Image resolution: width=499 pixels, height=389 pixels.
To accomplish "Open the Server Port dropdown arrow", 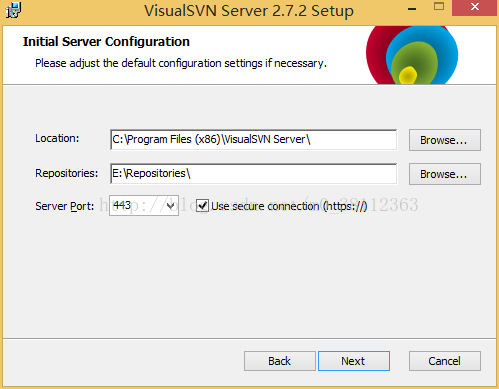I will point(171,206).
